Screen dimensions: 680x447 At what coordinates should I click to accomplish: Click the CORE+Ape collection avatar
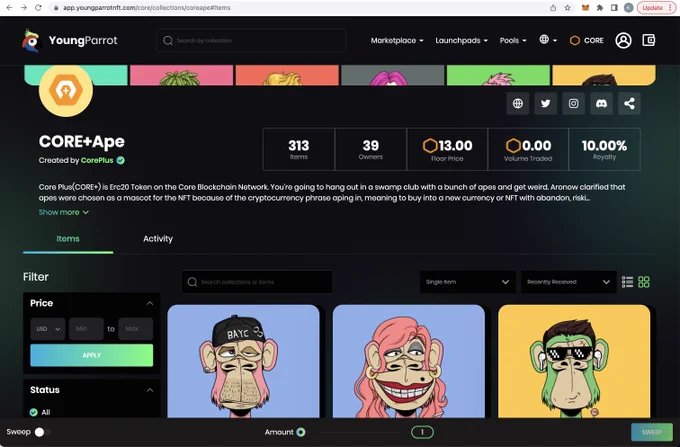66,90
